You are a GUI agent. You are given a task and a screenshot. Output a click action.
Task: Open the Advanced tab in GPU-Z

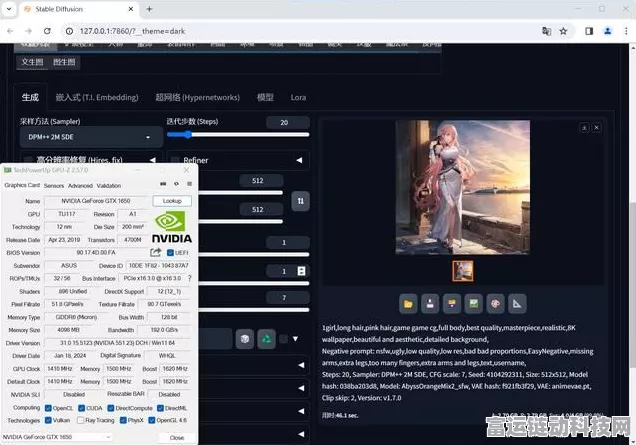click(80, 185)
